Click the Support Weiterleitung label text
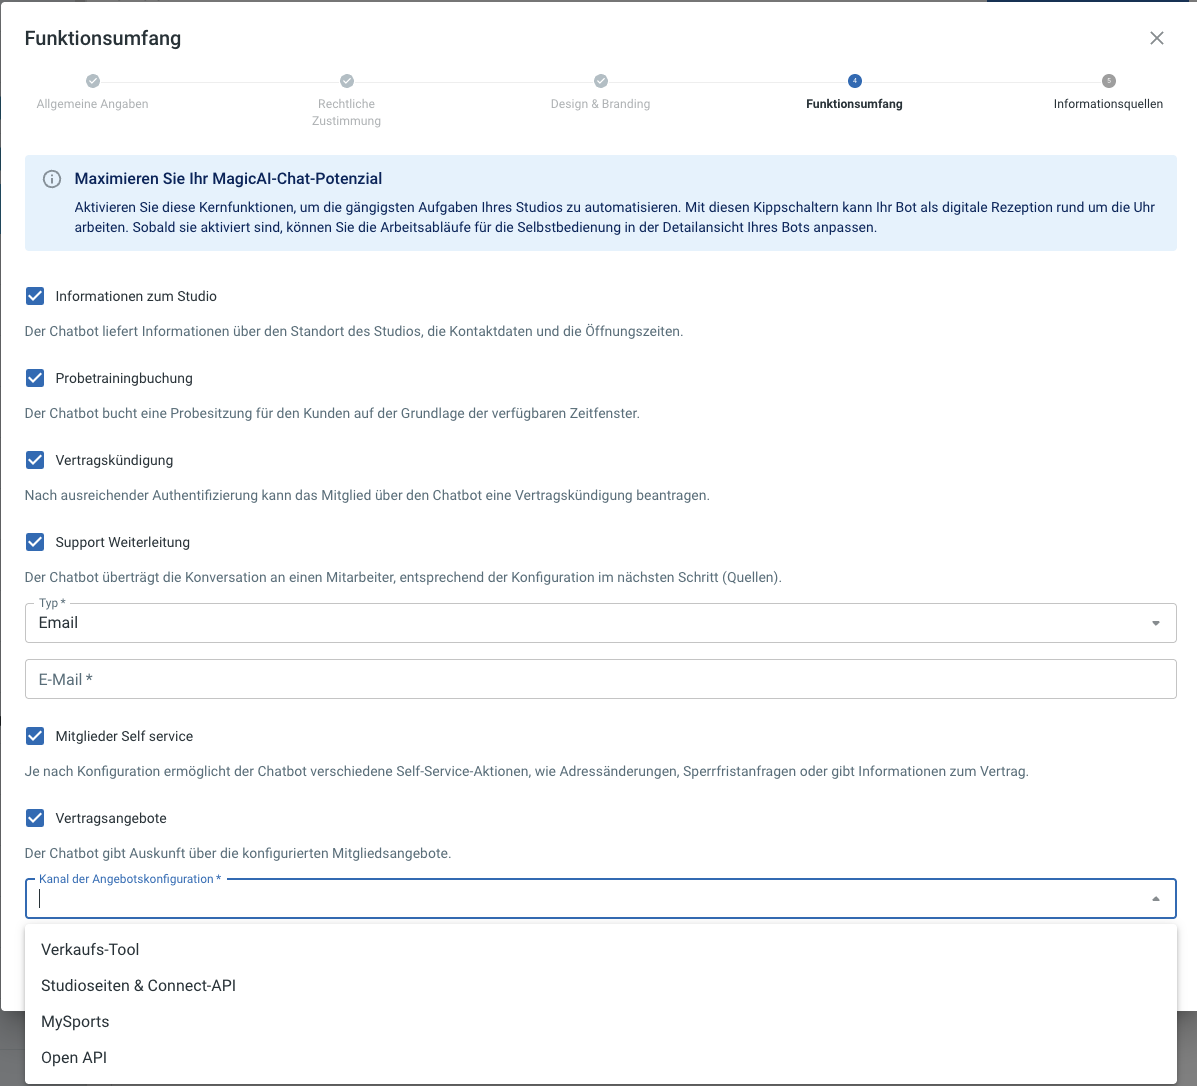This screenshot has width=1197, height=1086. 123,542
